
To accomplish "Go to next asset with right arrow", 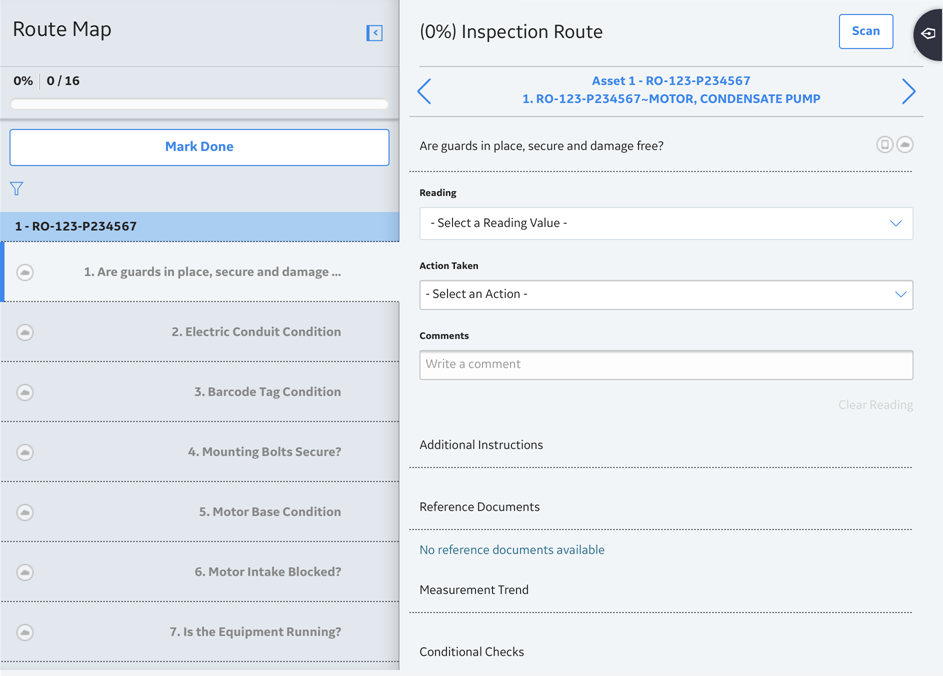I will [908, 91].
